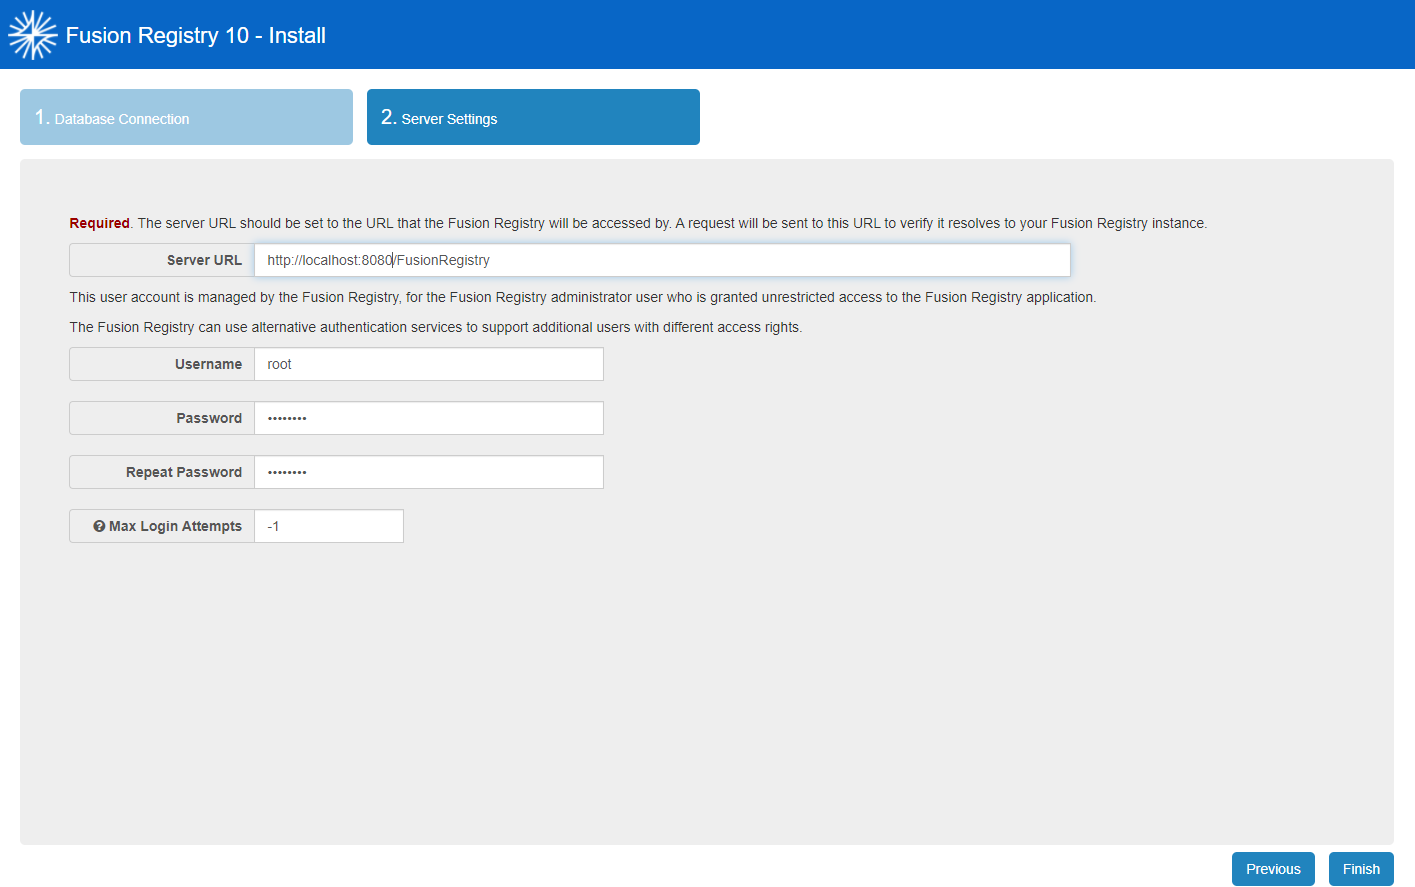Image resolution: width=1415 pixels, height=887 pixels.
Task: Select the Server Settings step tab
Action: 533,117
